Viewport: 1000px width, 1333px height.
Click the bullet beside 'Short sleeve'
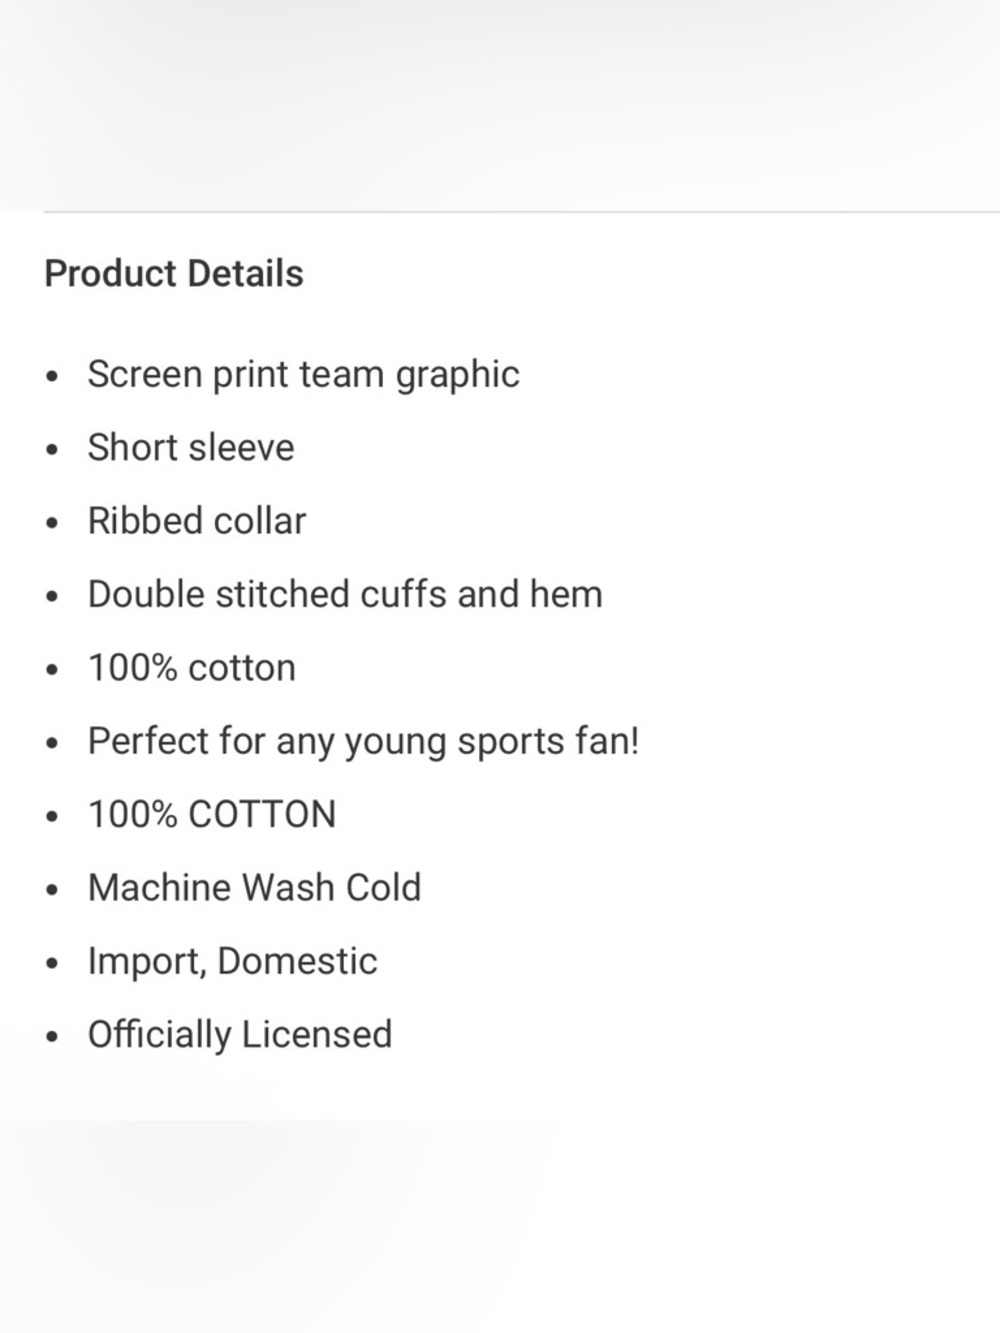53,451
